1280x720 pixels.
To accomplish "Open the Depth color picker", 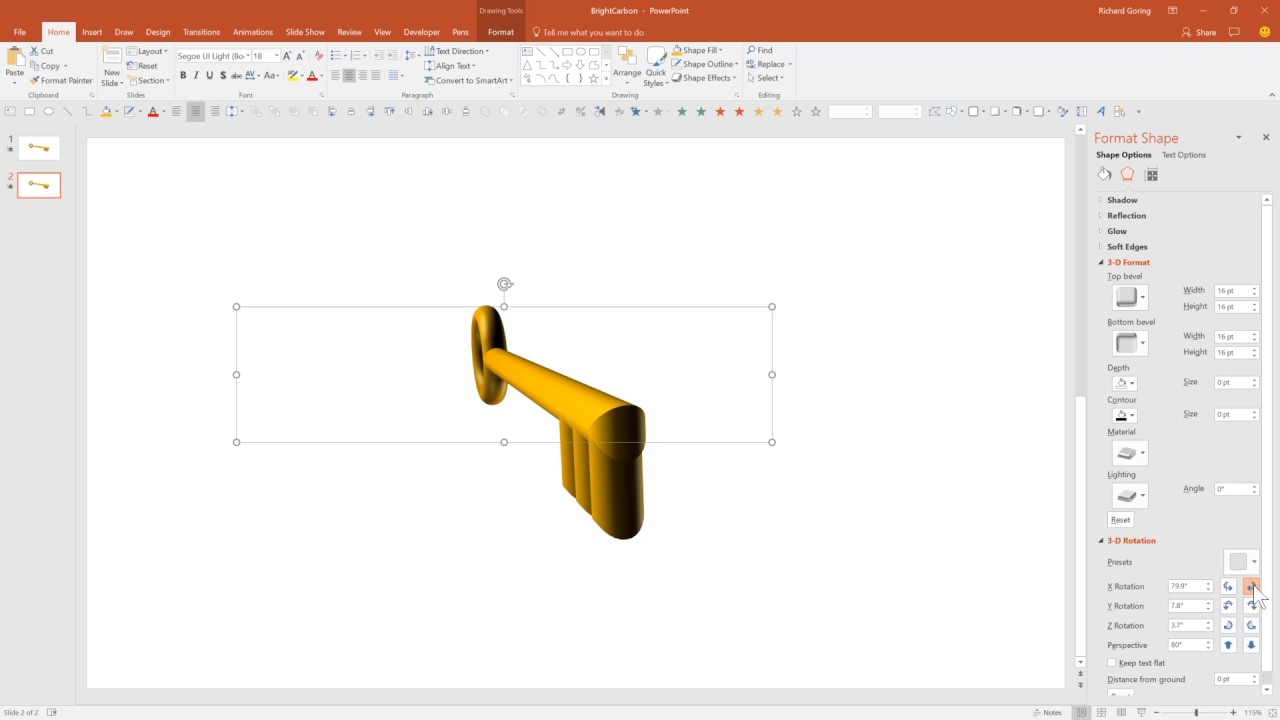I will pyautogui.click(x=1124, y=383).
